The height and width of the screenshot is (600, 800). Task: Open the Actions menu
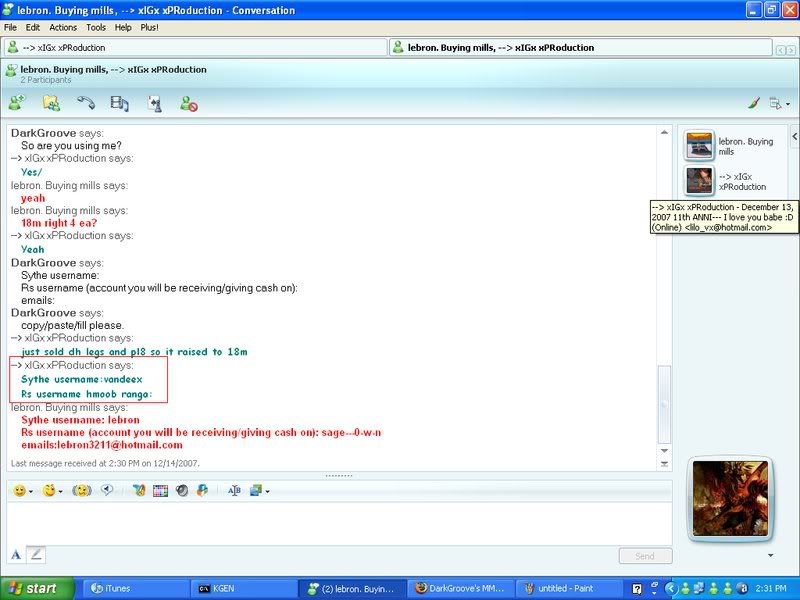[x=63, y=28]
